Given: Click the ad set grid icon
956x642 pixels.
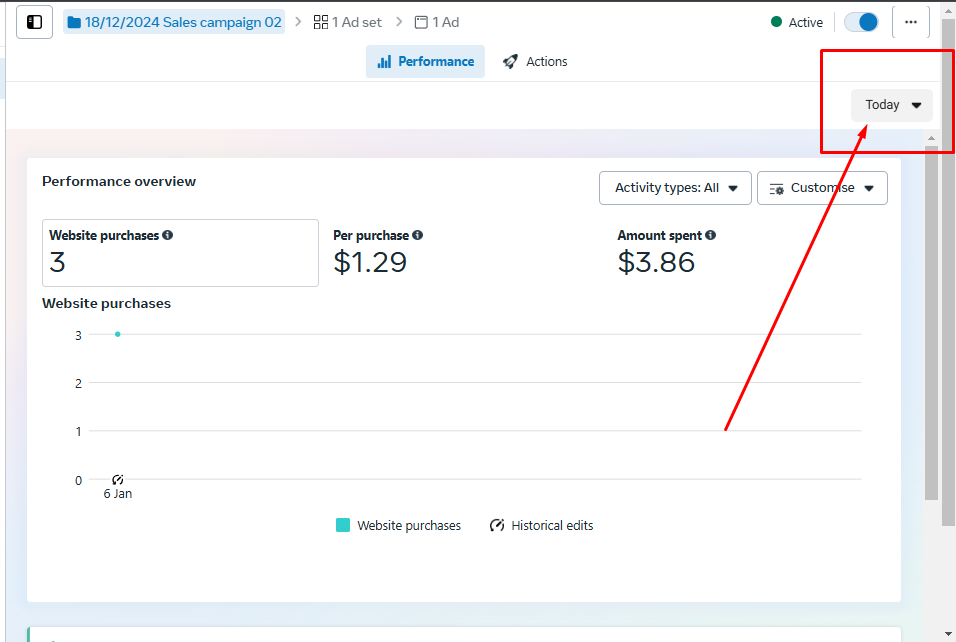Looking at the screenshot, I should (321, 22).
